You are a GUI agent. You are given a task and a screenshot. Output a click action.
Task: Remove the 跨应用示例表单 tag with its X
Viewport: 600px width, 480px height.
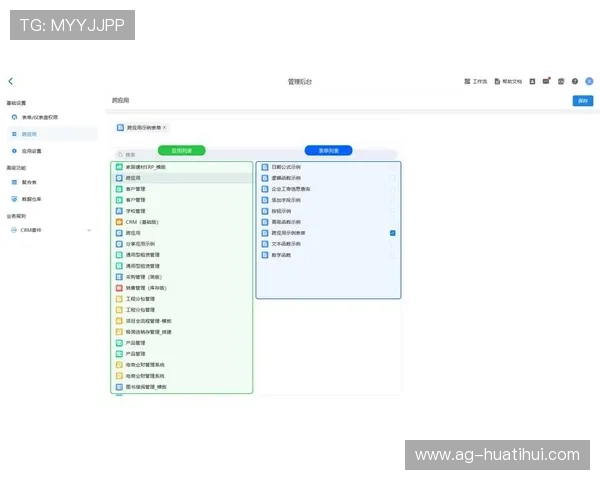click(165, 127)
